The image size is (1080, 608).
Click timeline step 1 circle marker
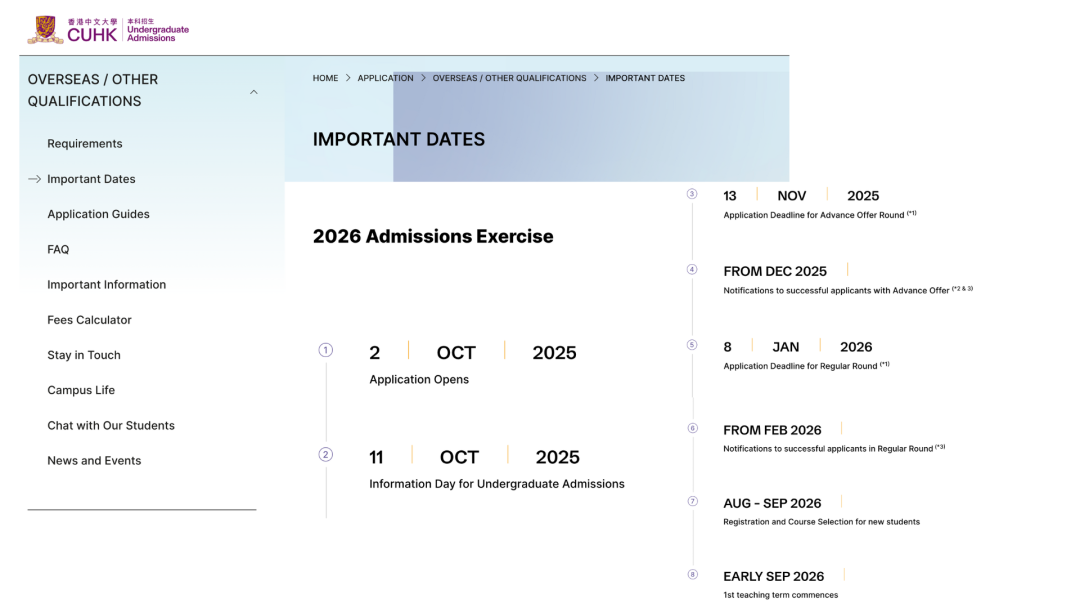coord(325,350)
